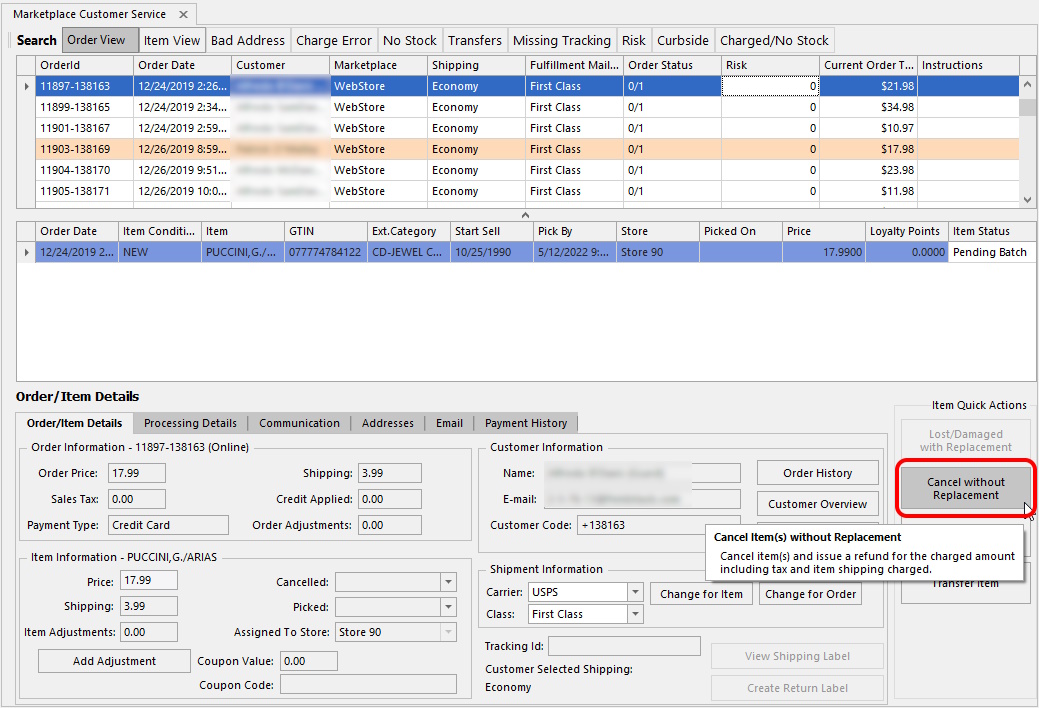Open the Class First Class dropdown

coord(635,615)
